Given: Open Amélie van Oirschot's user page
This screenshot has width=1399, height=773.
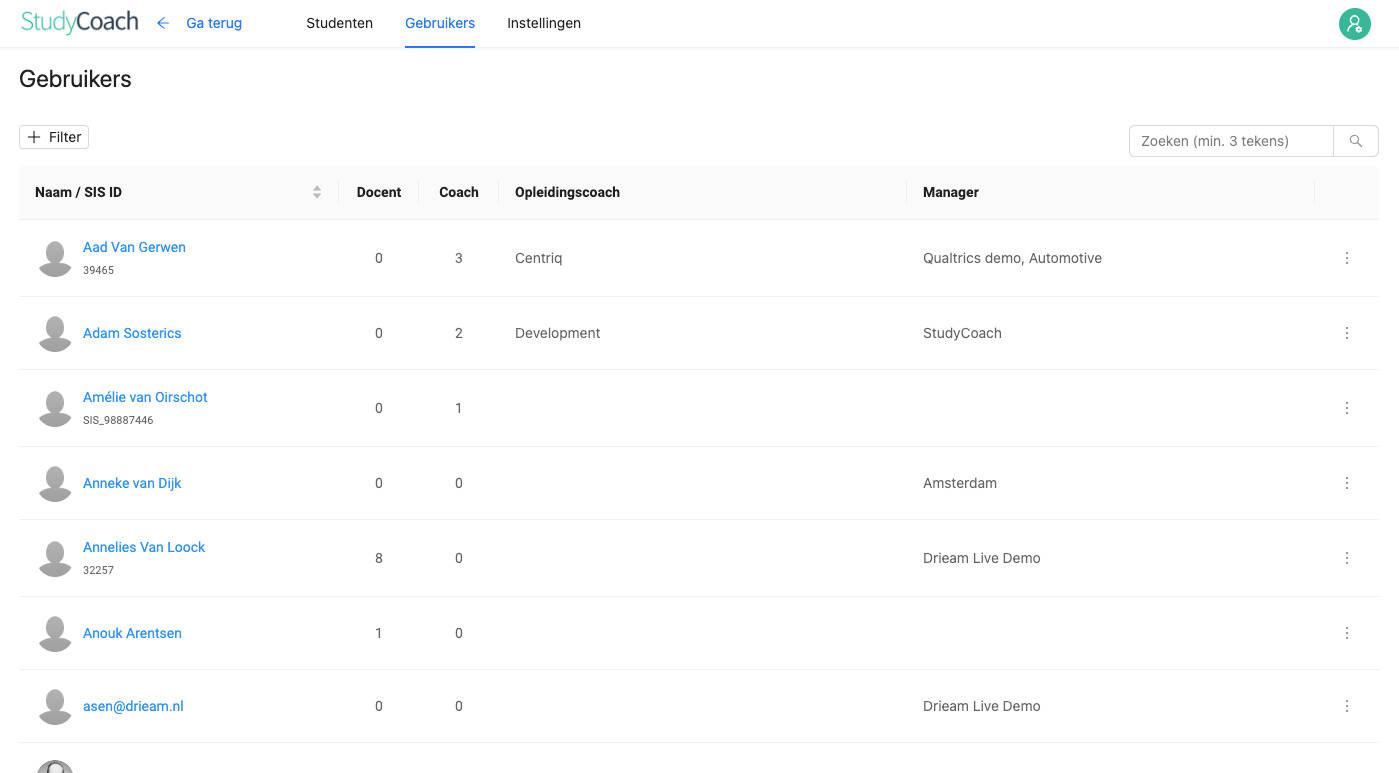Looking at the screenshot, I should click(145, 397).
